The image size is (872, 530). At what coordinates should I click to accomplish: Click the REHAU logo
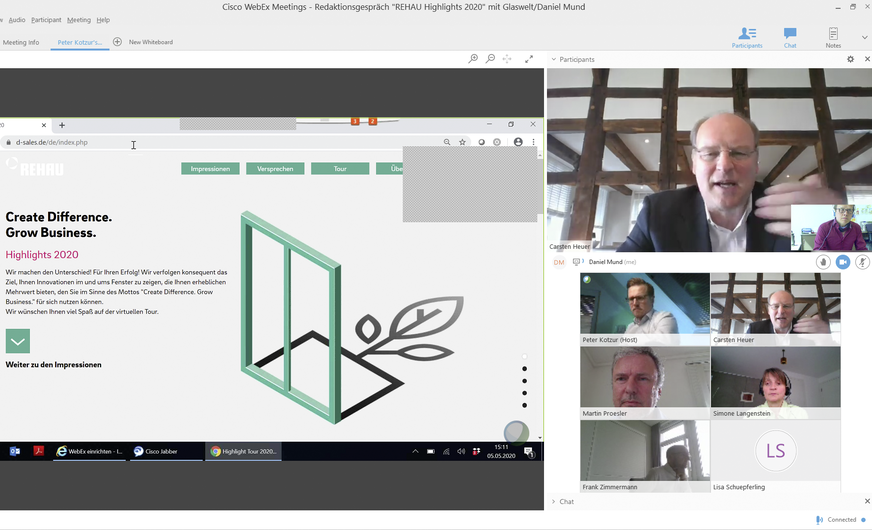pyautogui.click(x=35, y=167)
